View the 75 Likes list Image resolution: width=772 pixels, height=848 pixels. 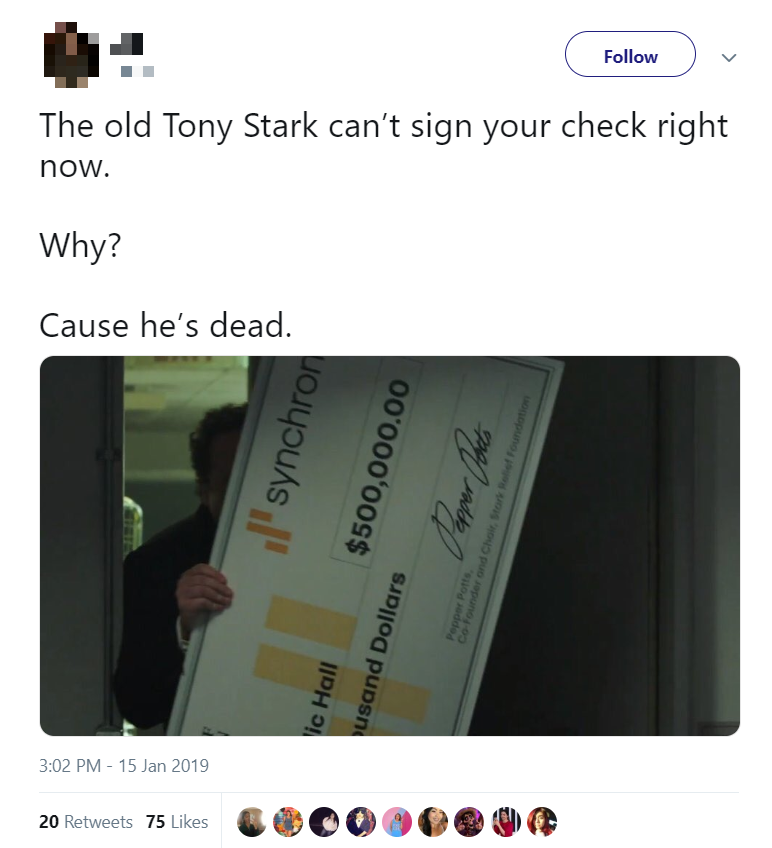[177, 822]
